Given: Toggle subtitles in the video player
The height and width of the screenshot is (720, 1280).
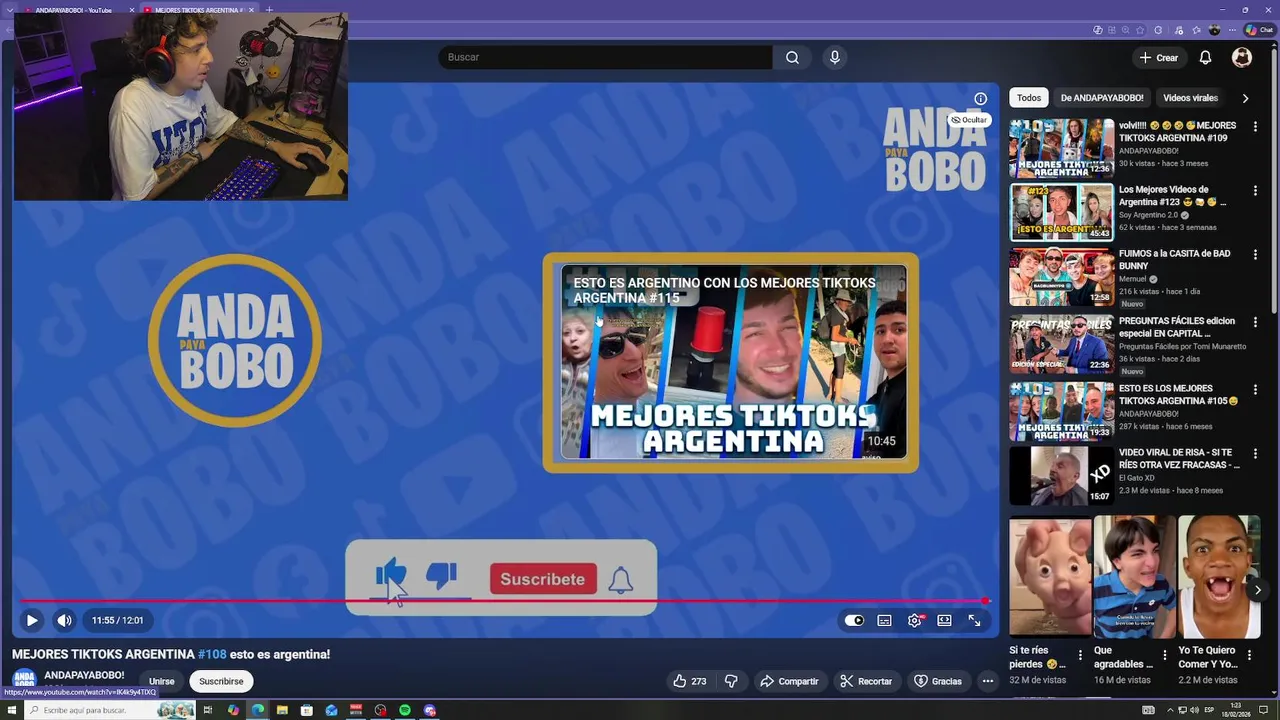Looking at the screenshot, I should (x=884, y=620).
